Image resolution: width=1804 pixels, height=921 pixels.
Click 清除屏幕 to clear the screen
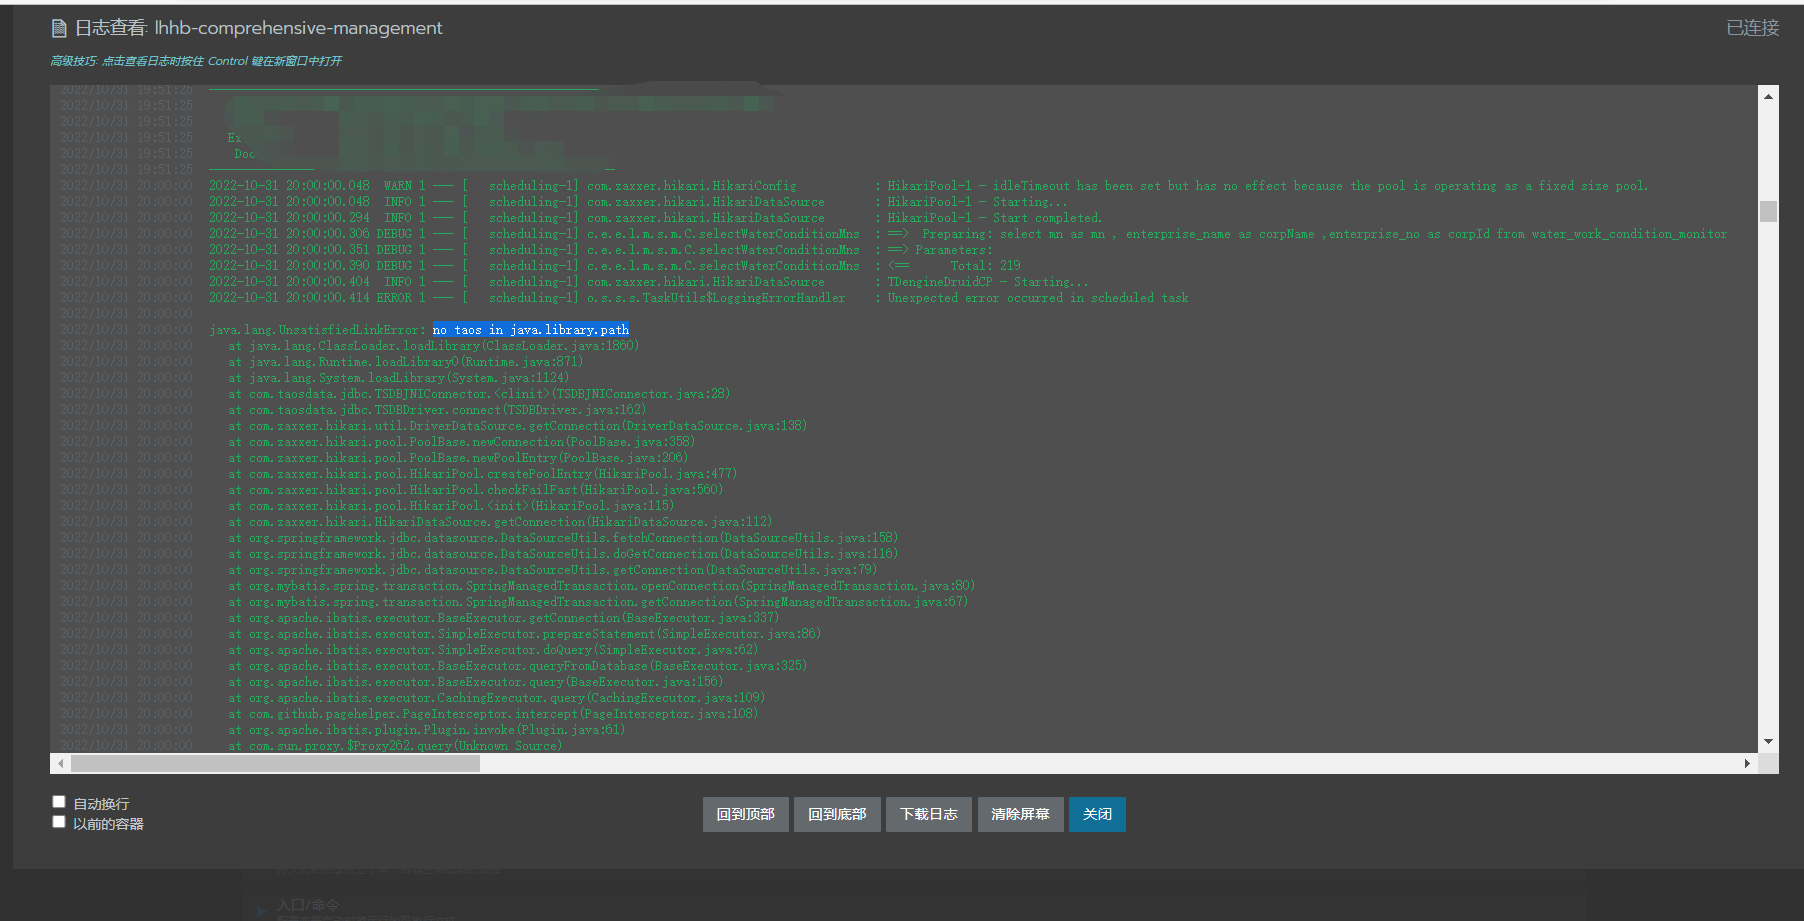coord(1020,814)
